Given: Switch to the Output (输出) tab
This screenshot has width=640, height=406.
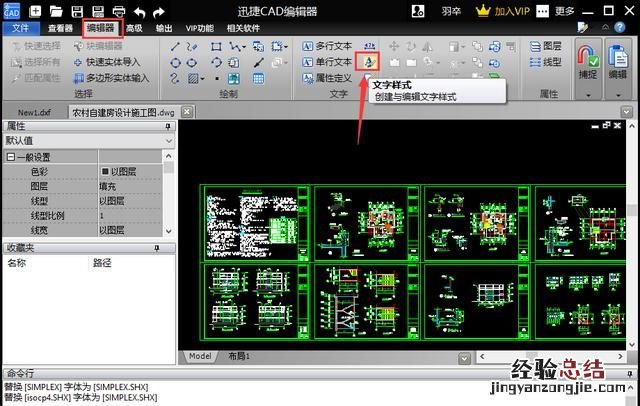Looking at the screenshot, I should click(x=164, y=28).
